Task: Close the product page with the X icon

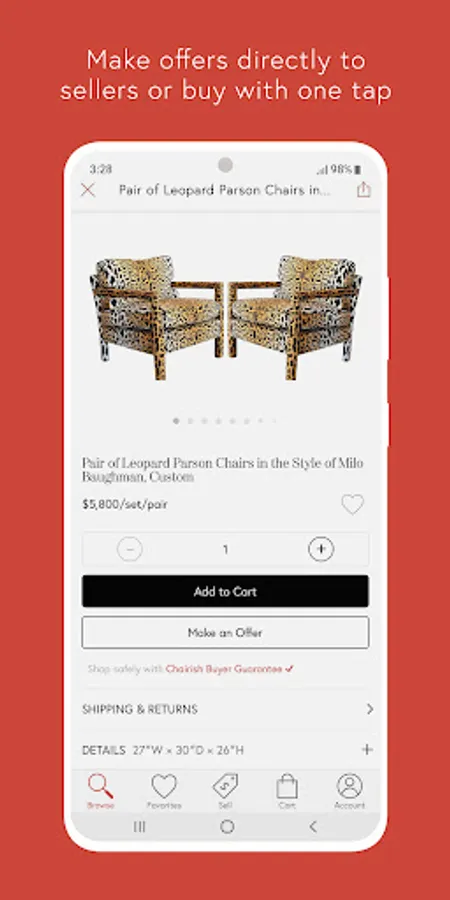Action: coord(88,190)
